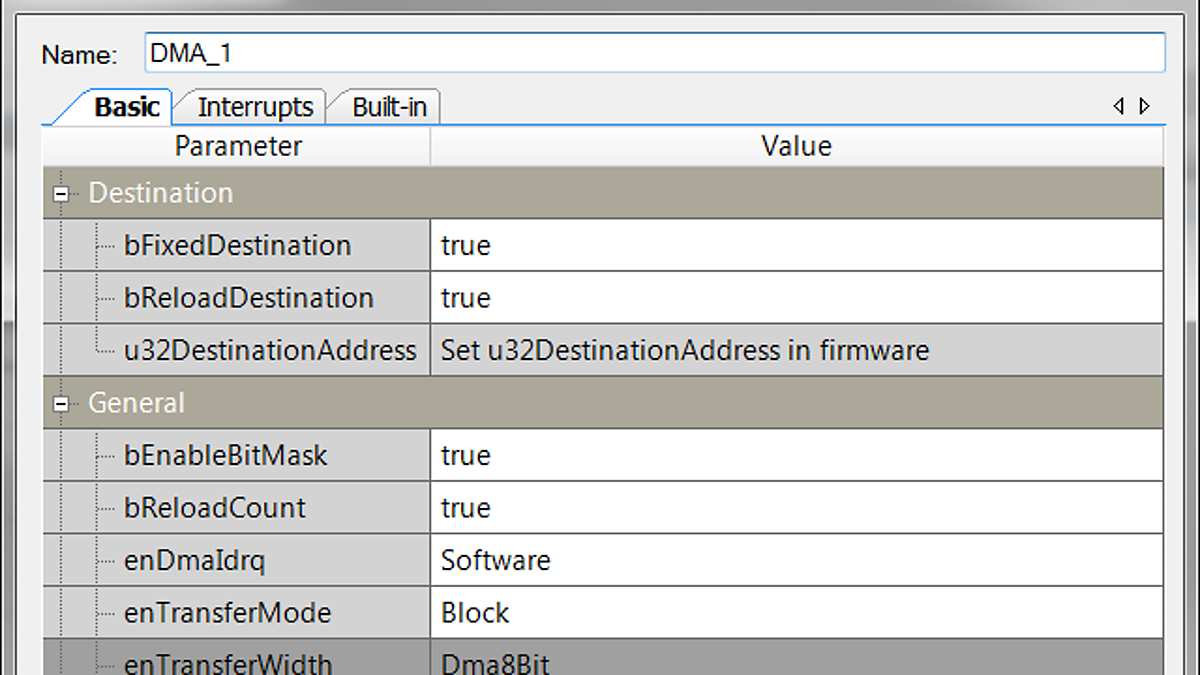
Task: Collapse the Destination parameter group
Action: click(x=62, y=192)
